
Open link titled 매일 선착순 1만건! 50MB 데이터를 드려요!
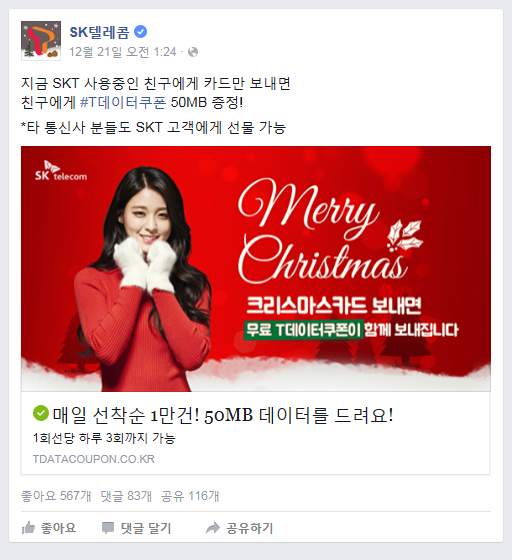point(223,415)
